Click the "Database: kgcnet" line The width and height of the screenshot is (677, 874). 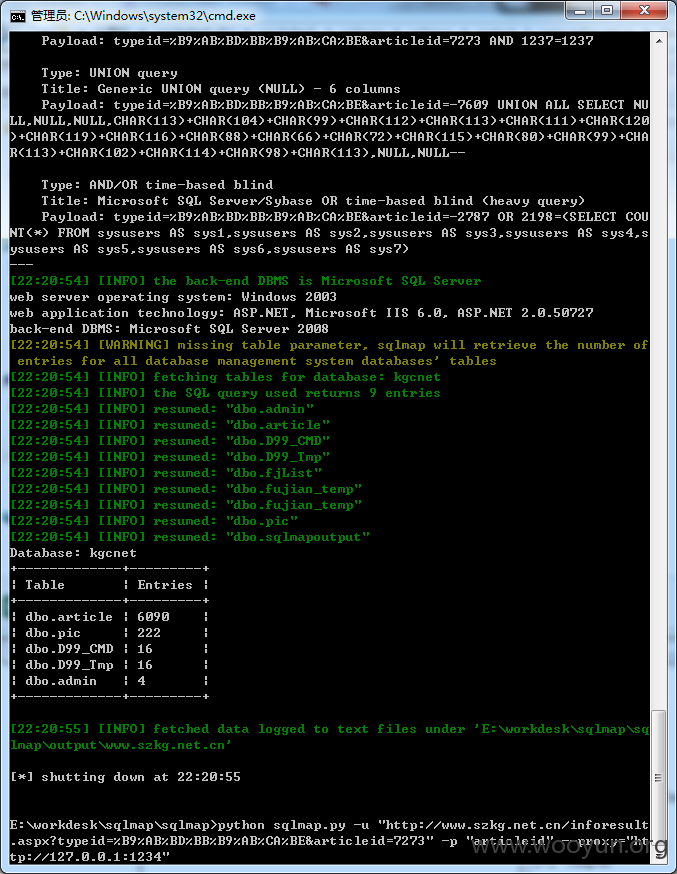point(73,553)
